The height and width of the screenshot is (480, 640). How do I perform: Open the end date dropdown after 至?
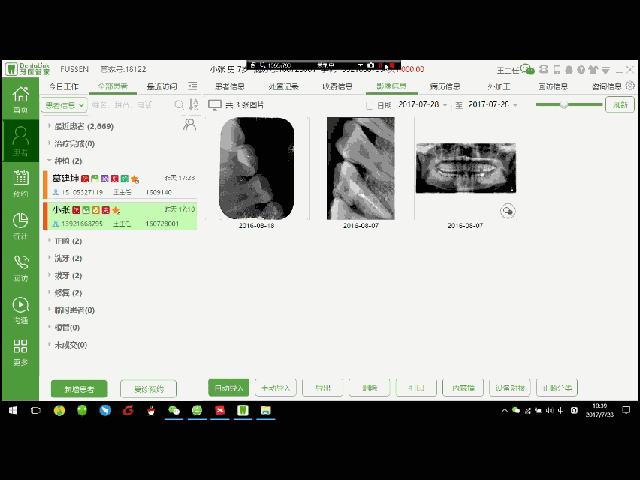point(516,105)
